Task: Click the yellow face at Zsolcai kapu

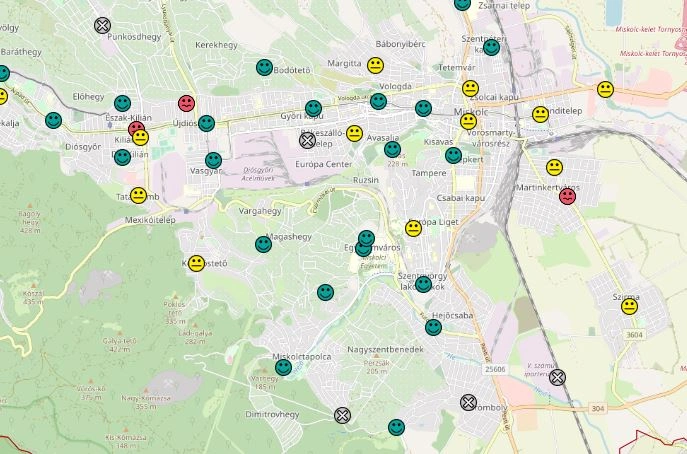Action: point(470,88)
